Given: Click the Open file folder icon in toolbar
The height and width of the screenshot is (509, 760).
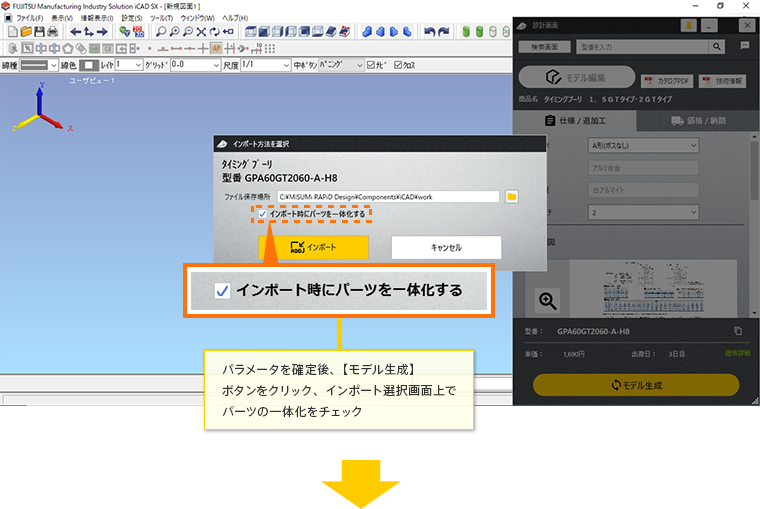Looking at the screenshot, I should tap(25, 32).
